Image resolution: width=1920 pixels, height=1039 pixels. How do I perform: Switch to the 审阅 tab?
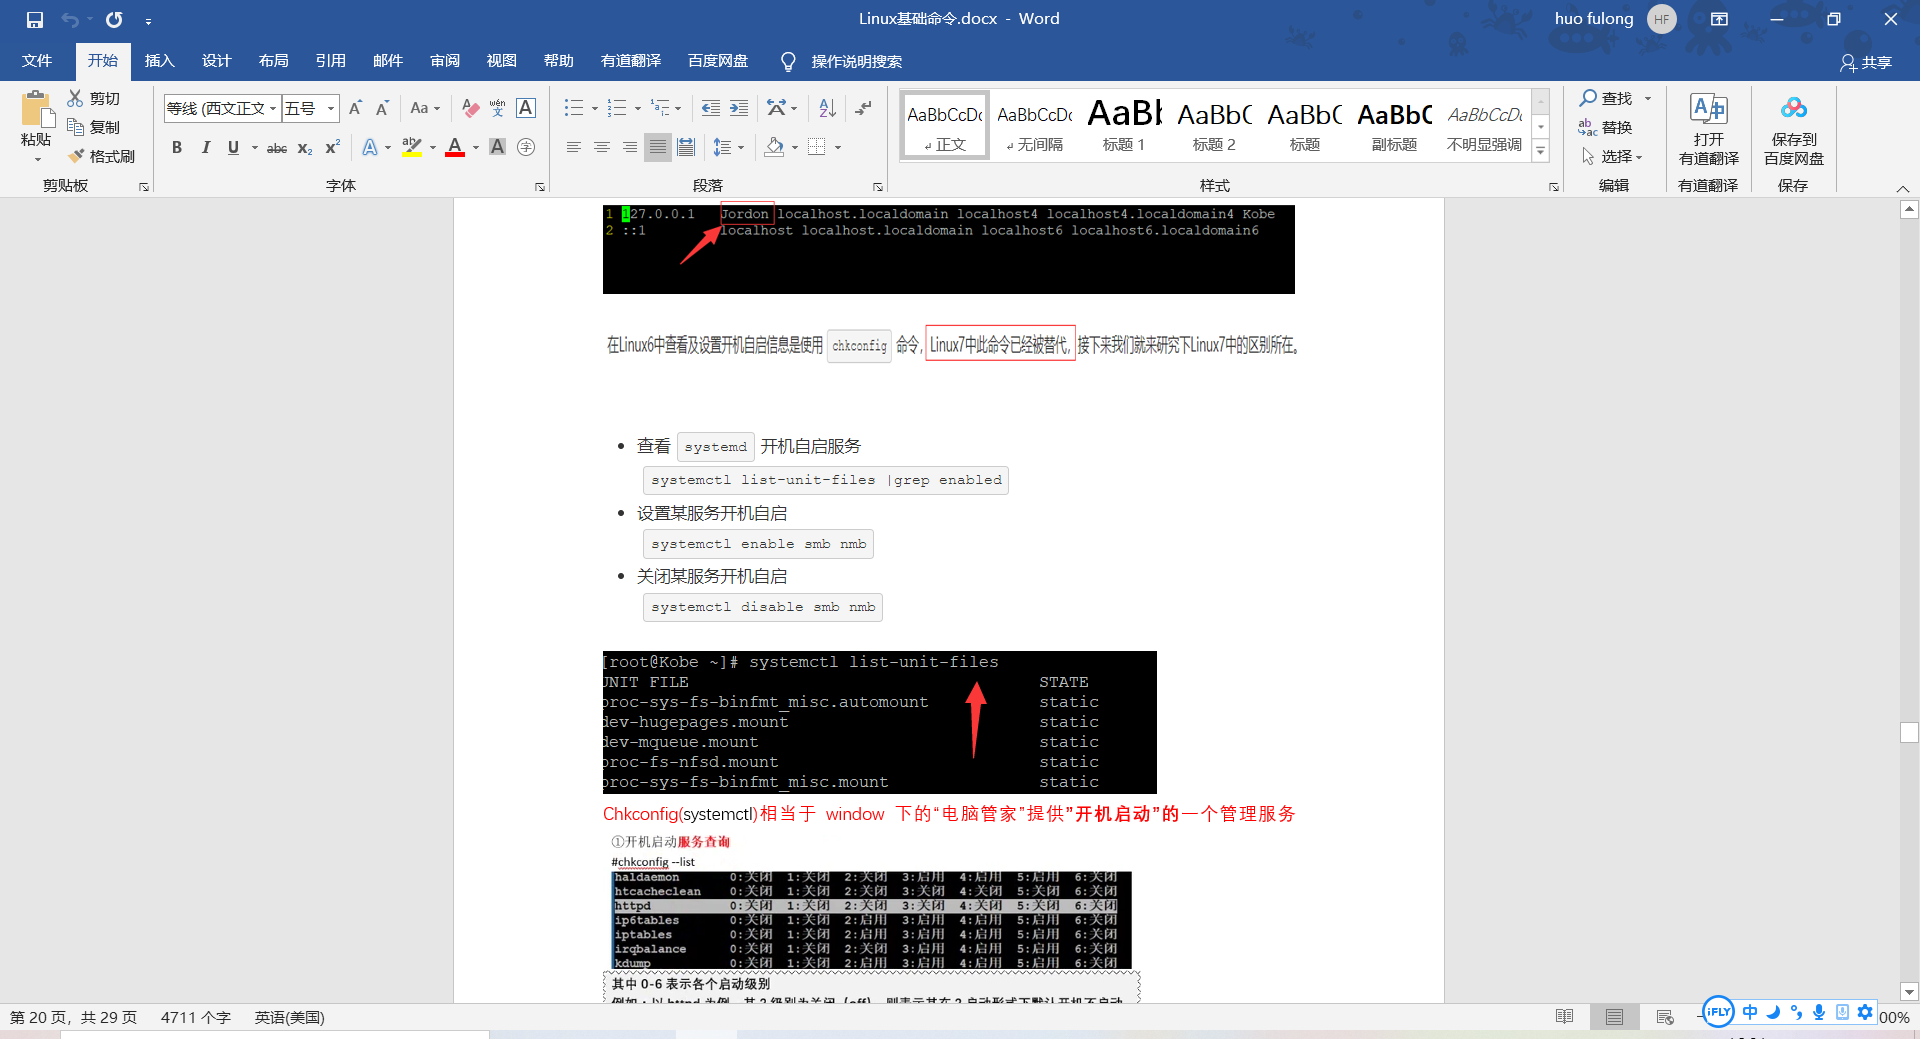pyautogui.click(x=445, y=61)
